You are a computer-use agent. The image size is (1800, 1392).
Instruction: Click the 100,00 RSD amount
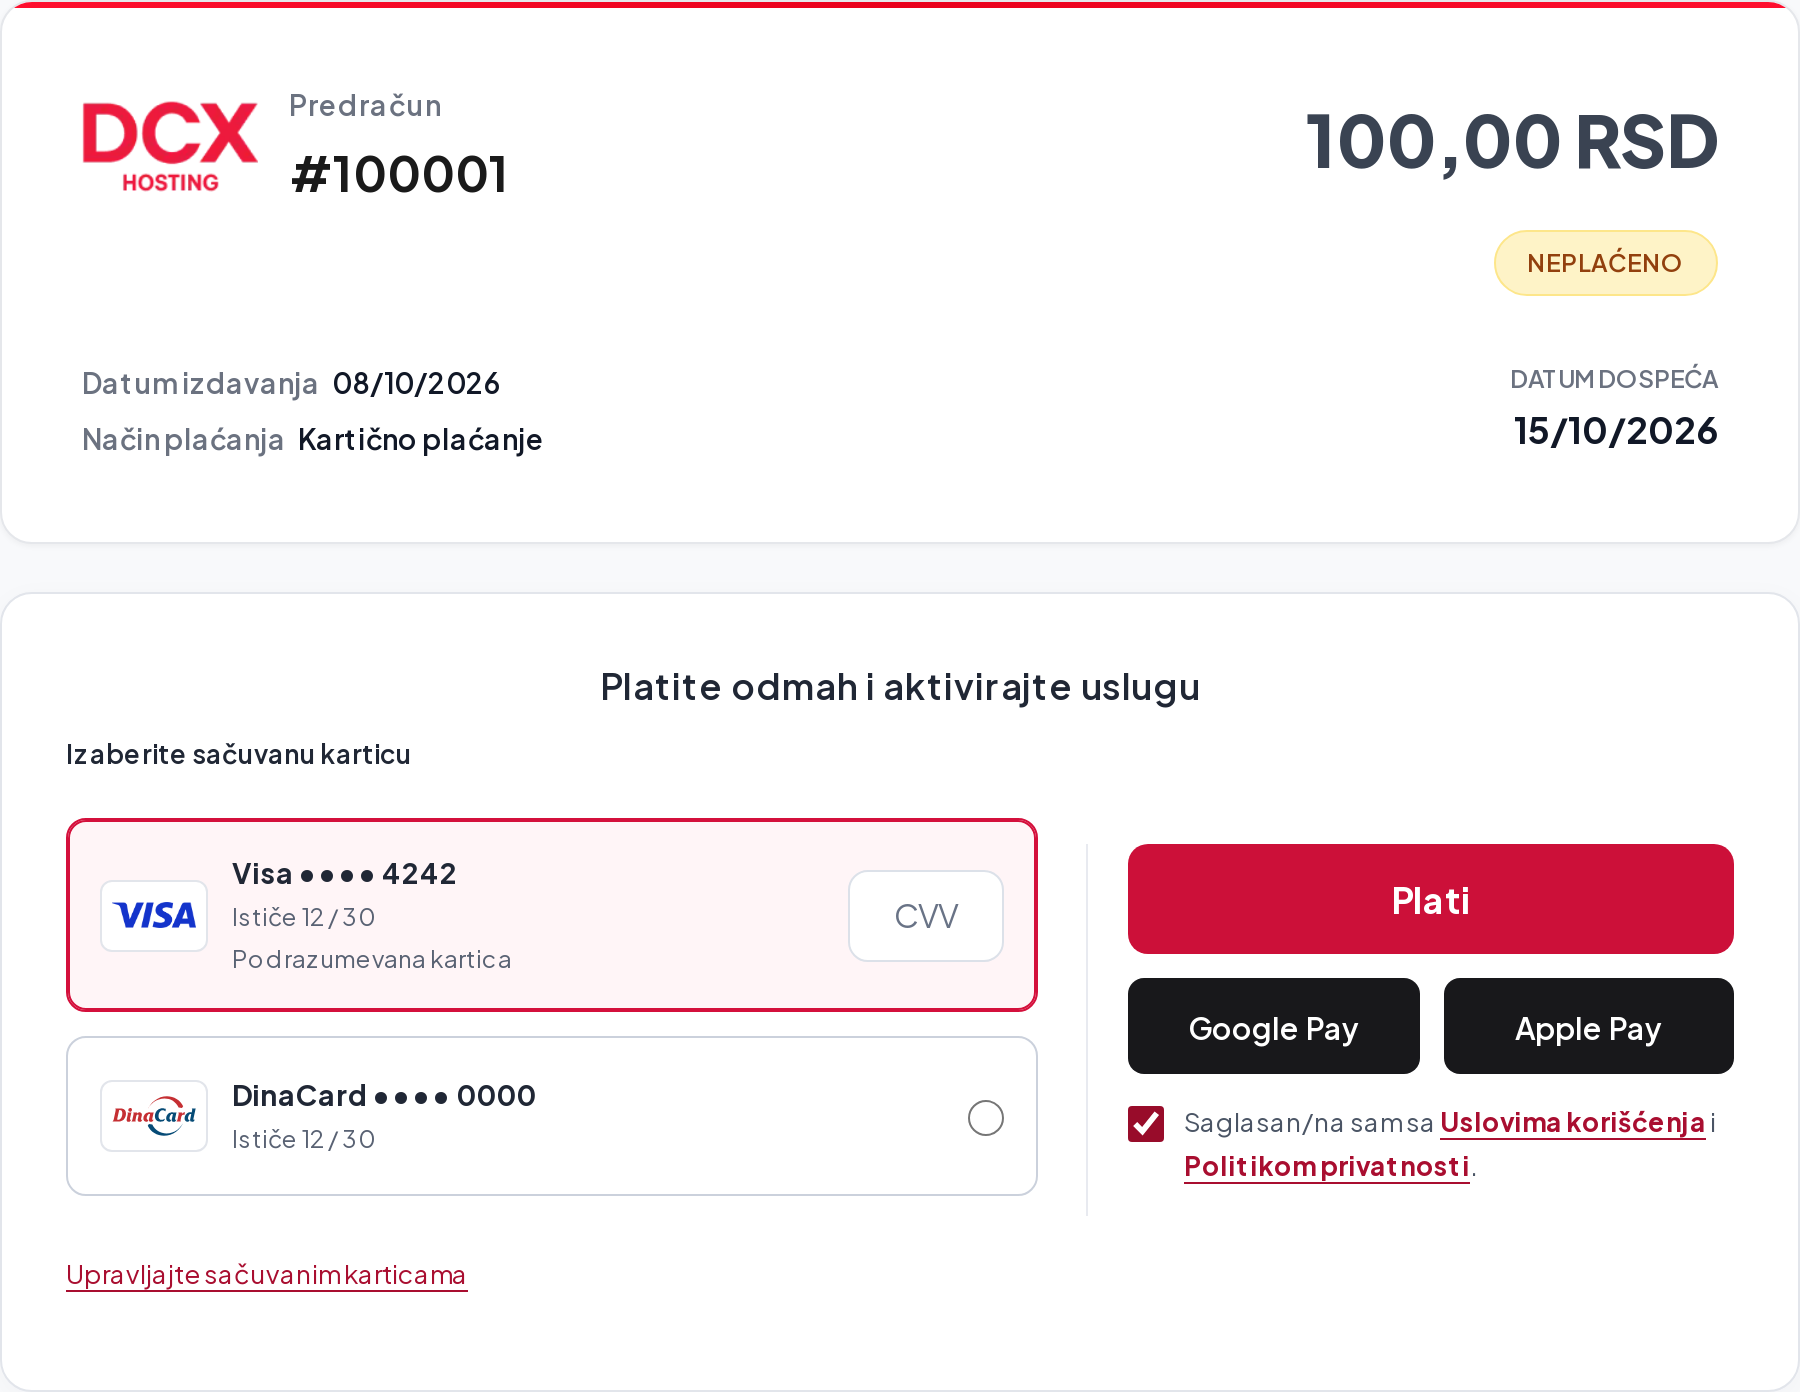tap(1512, 141)
